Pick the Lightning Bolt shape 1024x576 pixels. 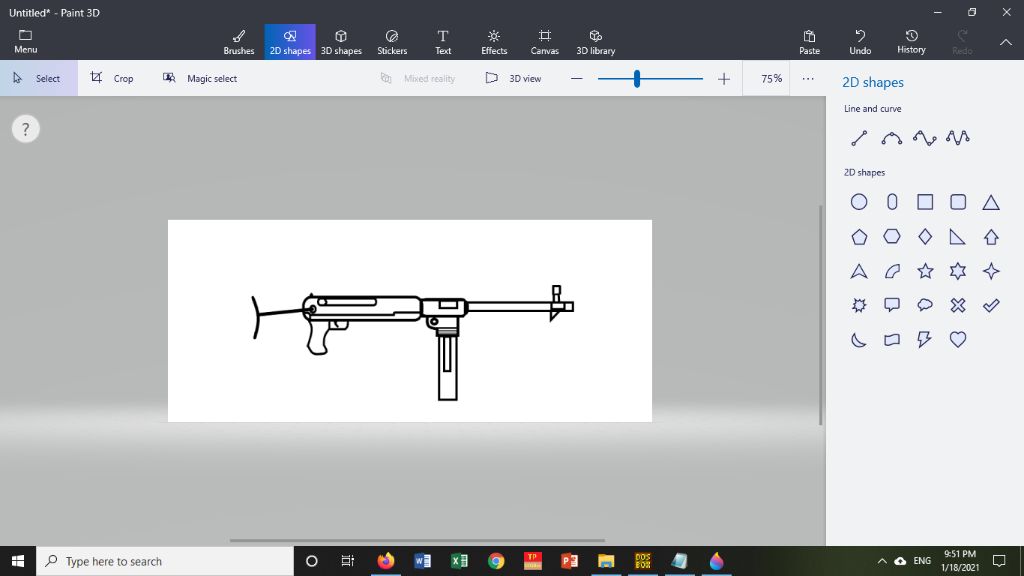coord(924,340)
